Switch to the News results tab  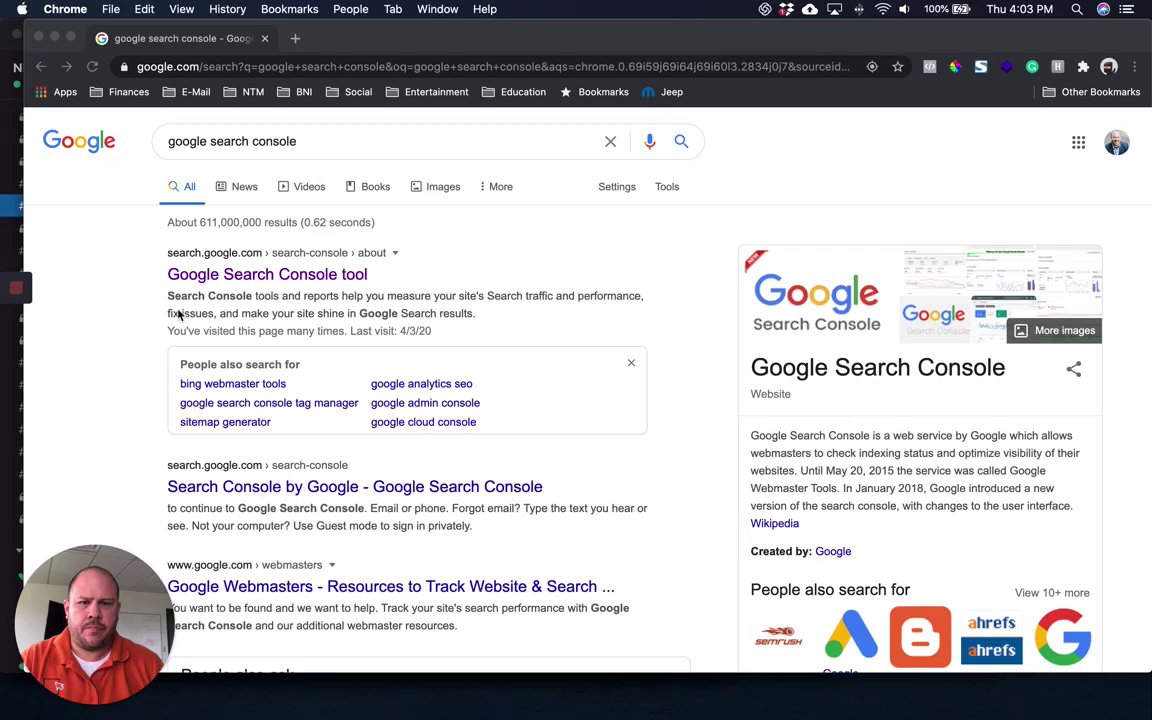click(237, 187)
